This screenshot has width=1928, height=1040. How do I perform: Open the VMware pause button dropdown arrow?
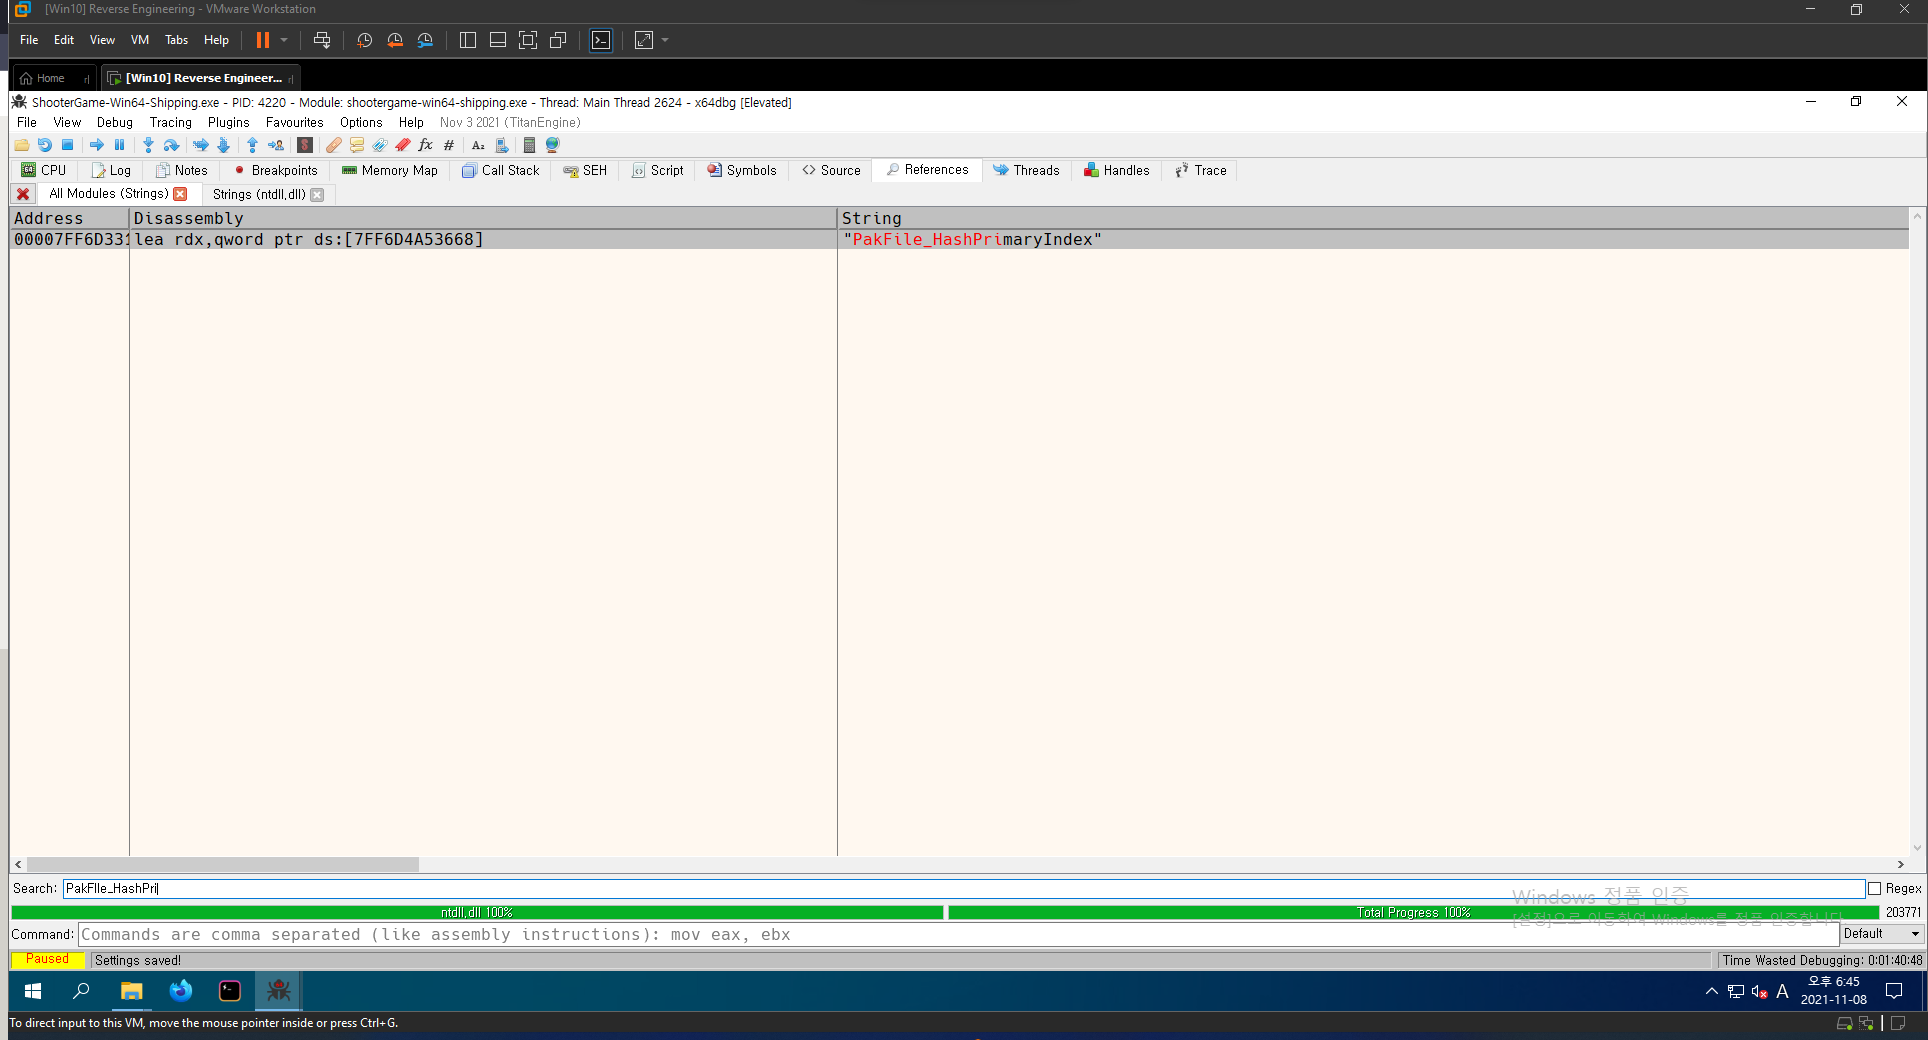click(285, 40)
